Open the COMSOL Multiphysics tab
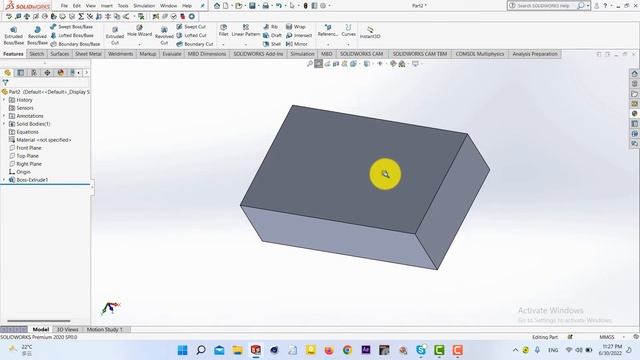Image resolution: width=640 pixels, height=360 pixels. (x=479, y=54)
